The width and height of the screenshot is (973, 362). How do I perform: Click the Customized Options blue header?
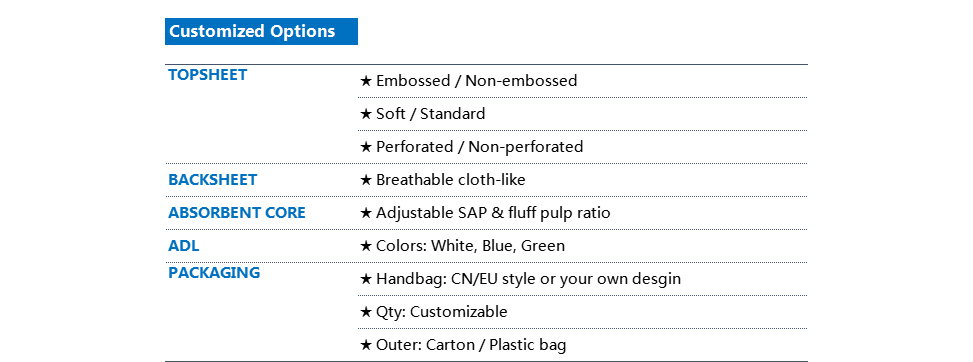[261, 32]
